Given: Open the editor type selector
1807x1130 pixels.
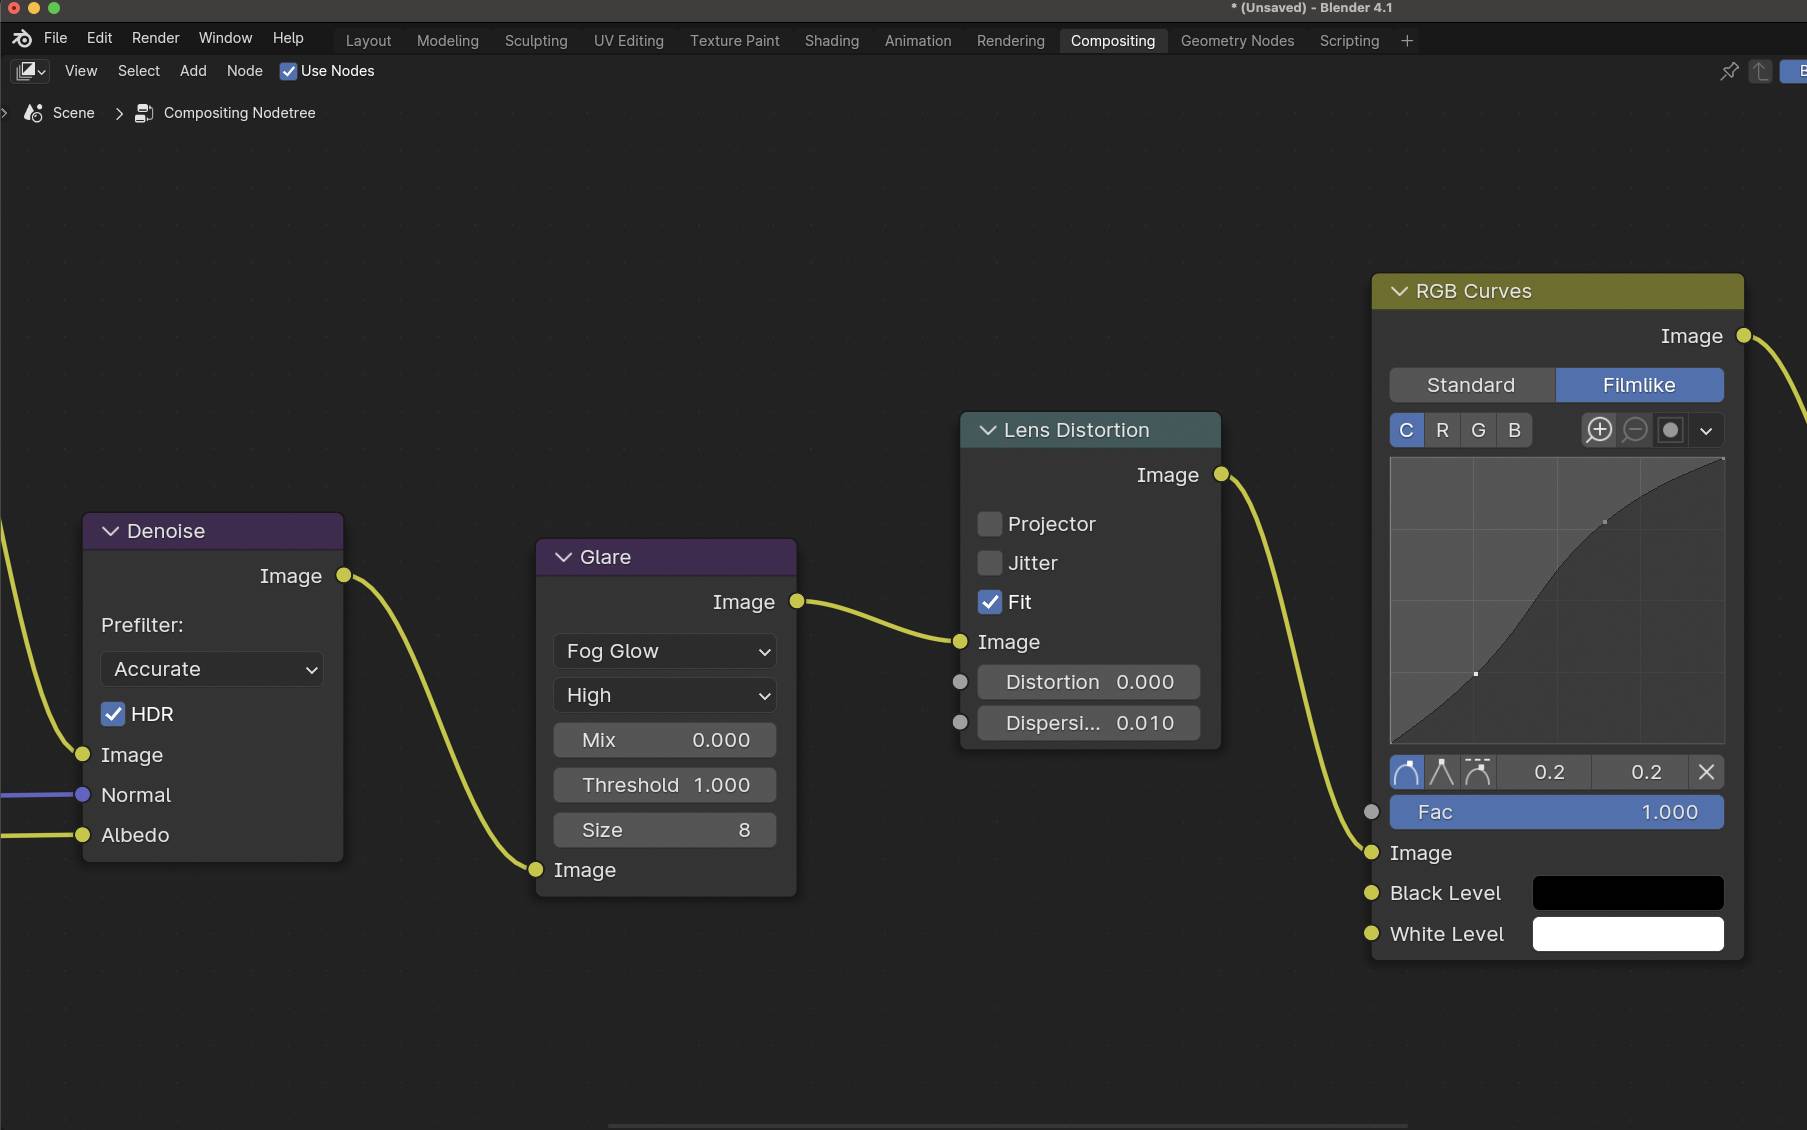Looking at the screenshot, I should click(30, 71).
